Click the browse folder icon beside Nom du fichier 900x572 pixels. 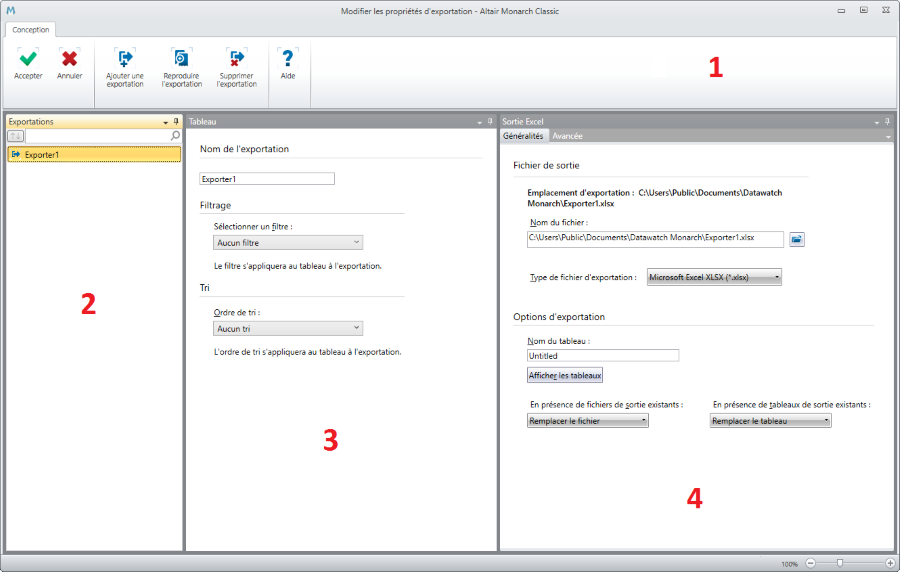tap(797, 239)
